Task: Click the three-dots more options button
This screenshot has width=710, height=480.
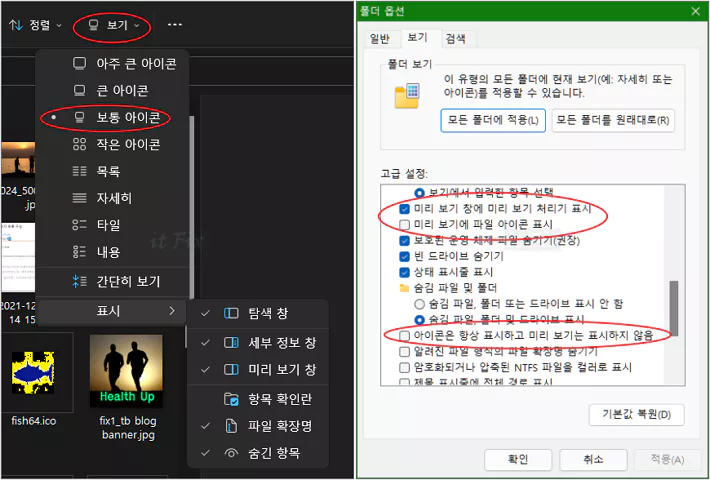Action: click(175, 25)
